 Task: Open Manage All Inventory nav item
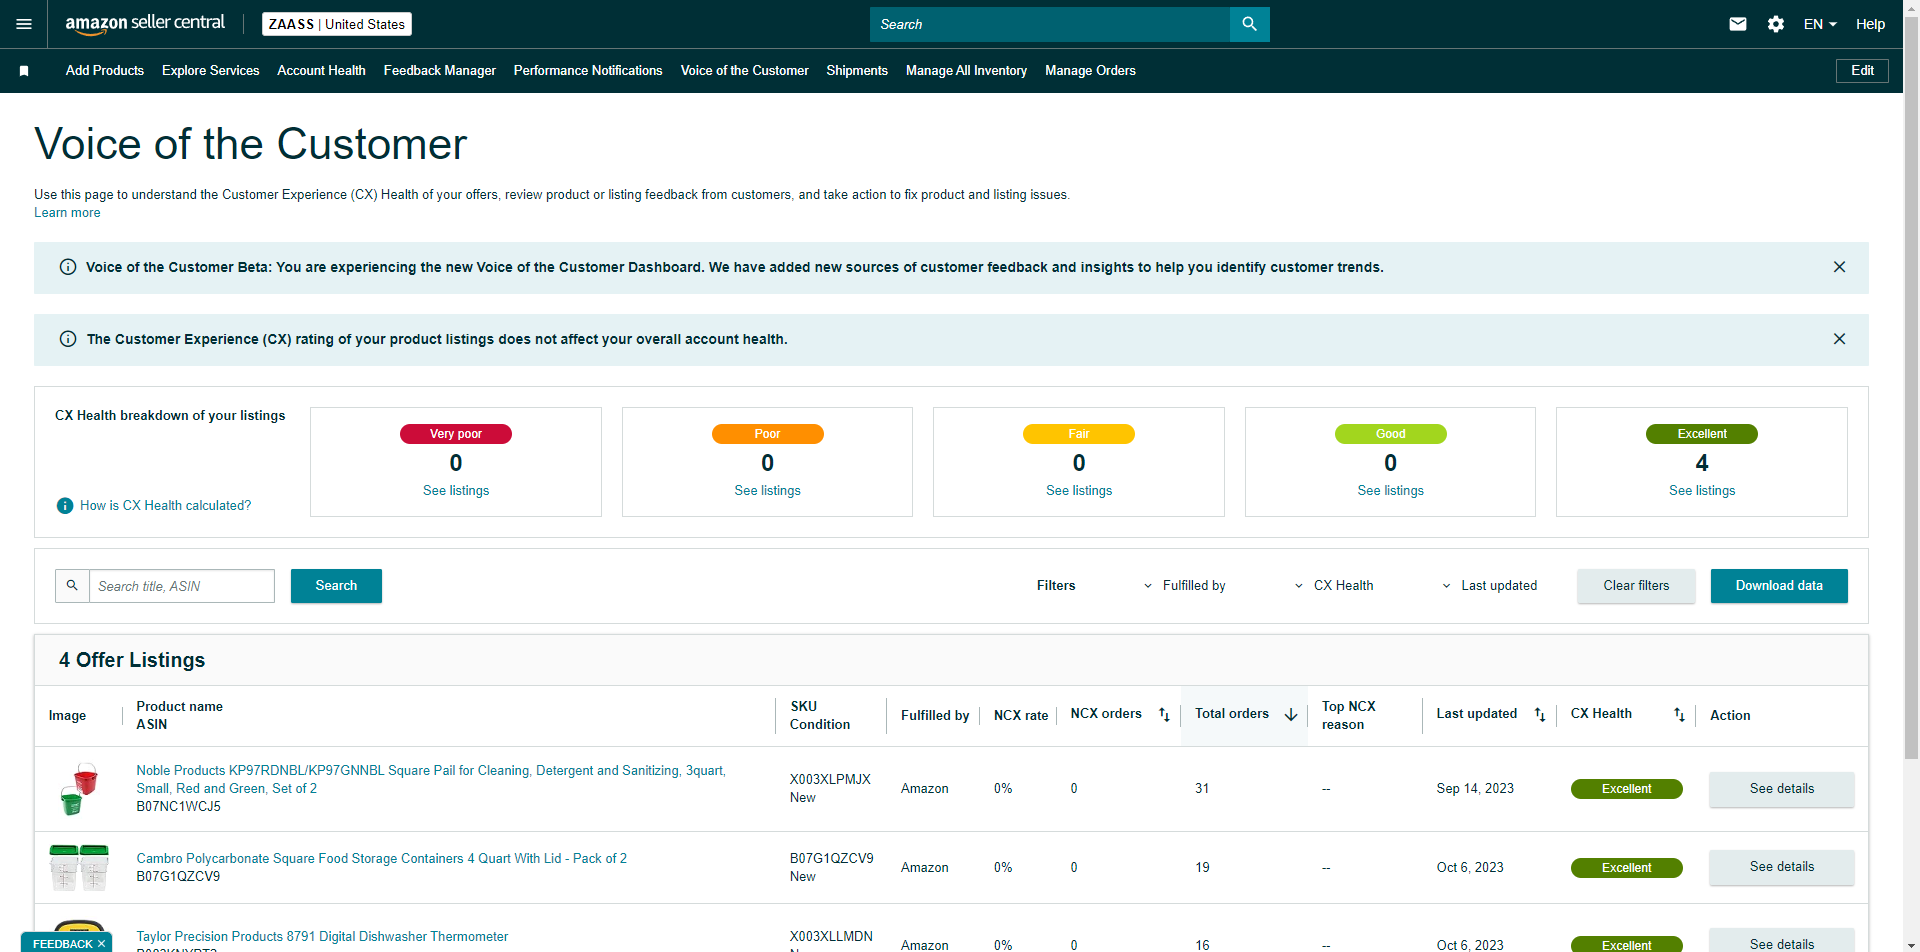point(966,71)
